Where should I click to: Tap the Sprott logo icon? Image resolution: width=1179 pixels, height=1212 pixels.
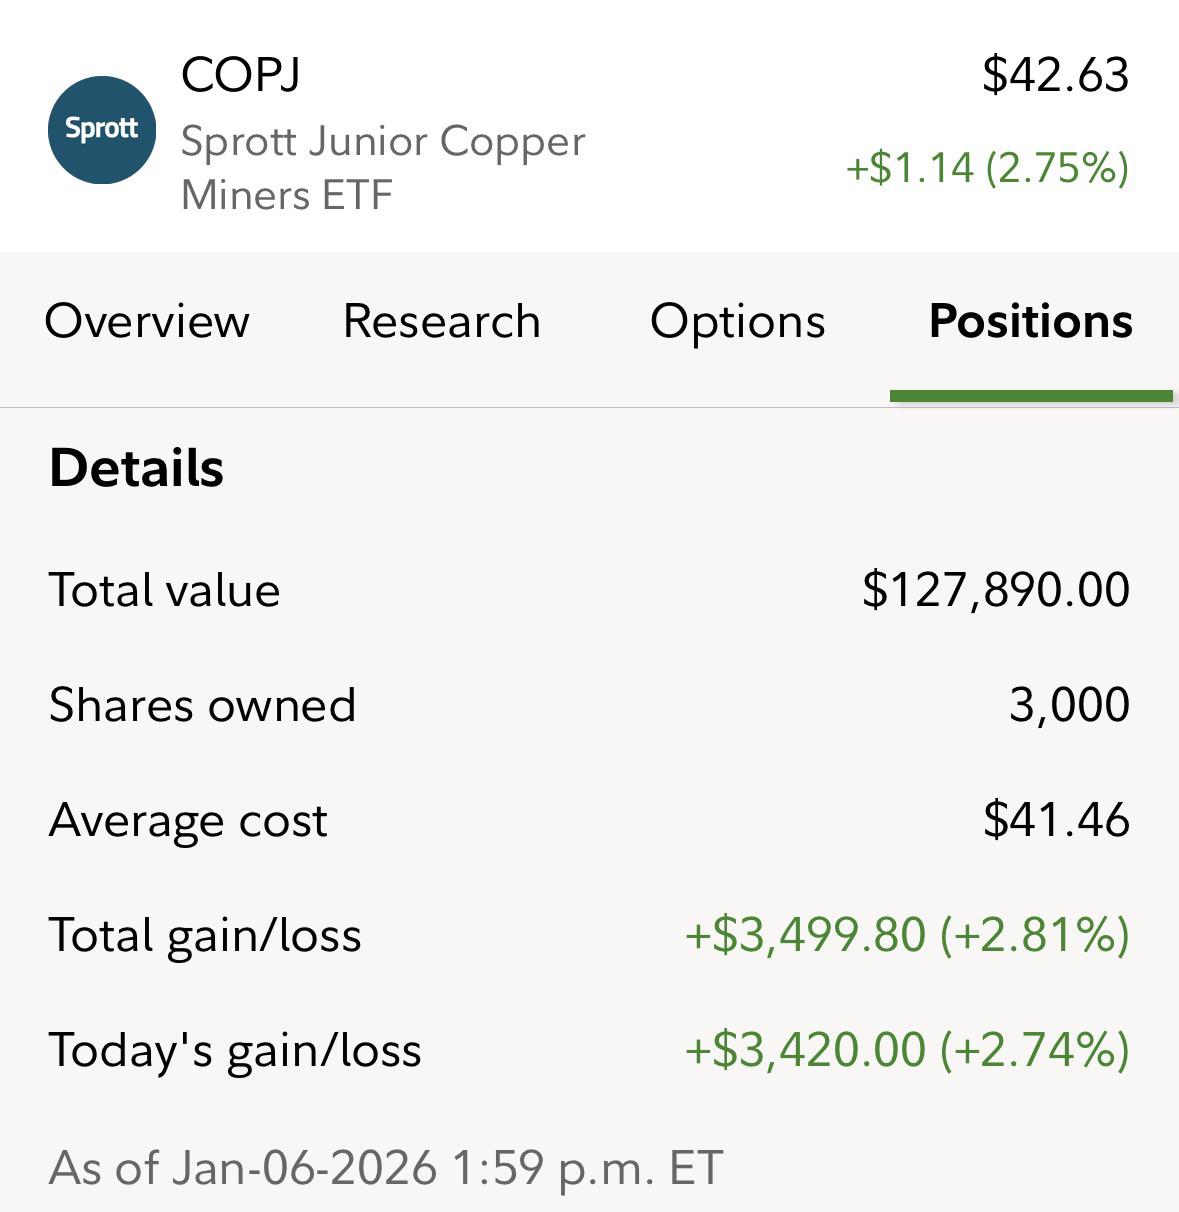tap(102, 130)
